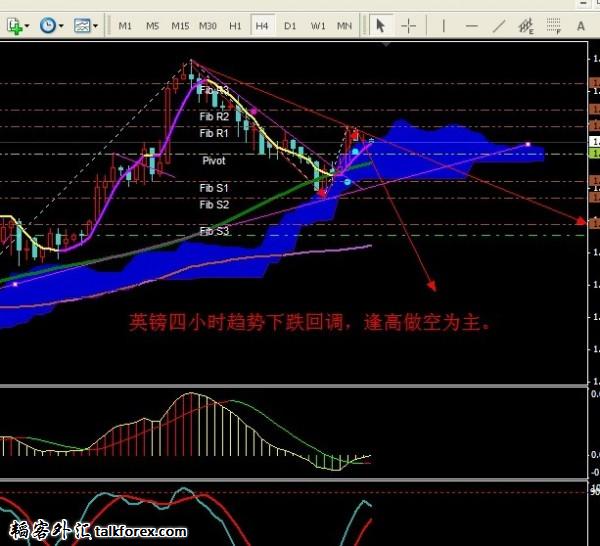Switch to the MN monthly timeframe
600x546 pixels.
tap(344, 26)
